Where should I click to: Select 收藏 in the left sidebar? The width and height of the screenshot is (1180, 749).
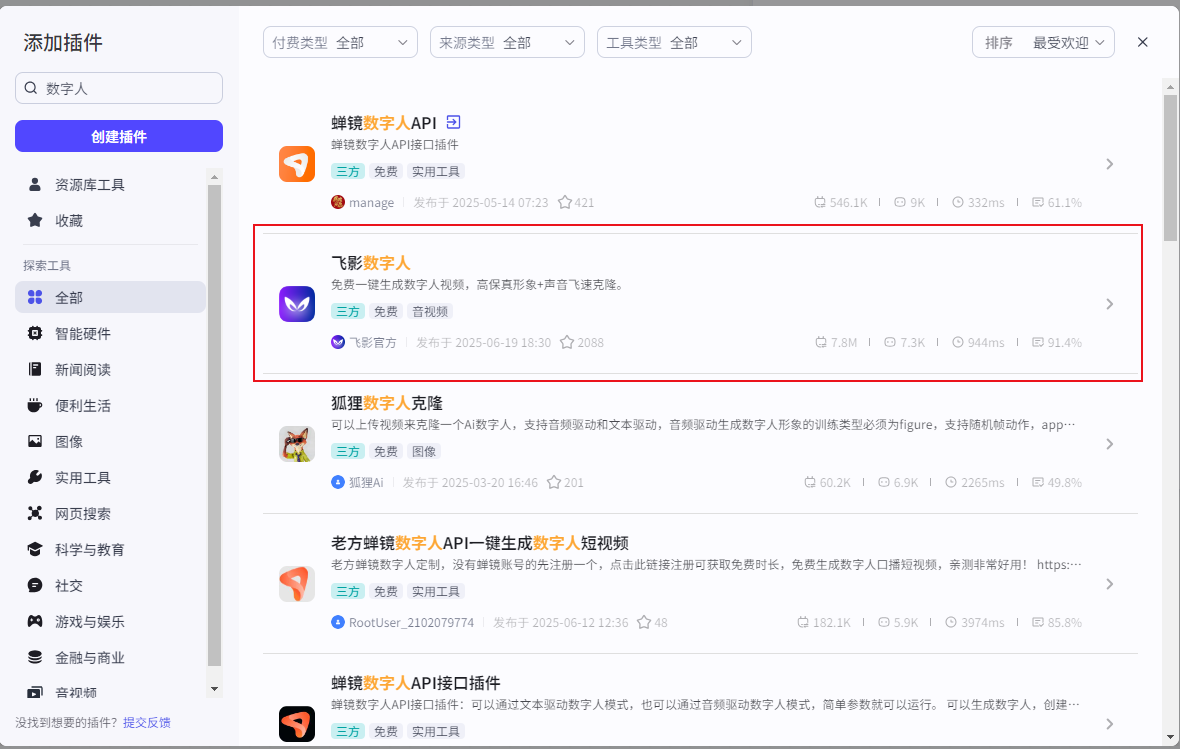(69, 220)
